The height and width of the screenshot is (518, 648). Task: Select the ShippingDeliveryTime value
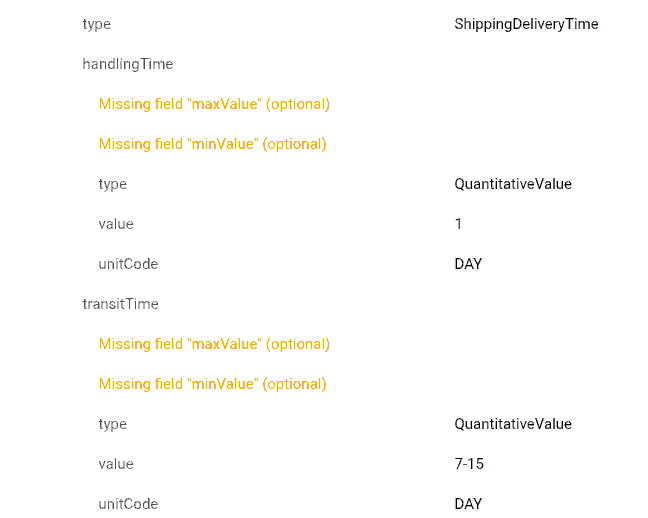tap(526, 24)
